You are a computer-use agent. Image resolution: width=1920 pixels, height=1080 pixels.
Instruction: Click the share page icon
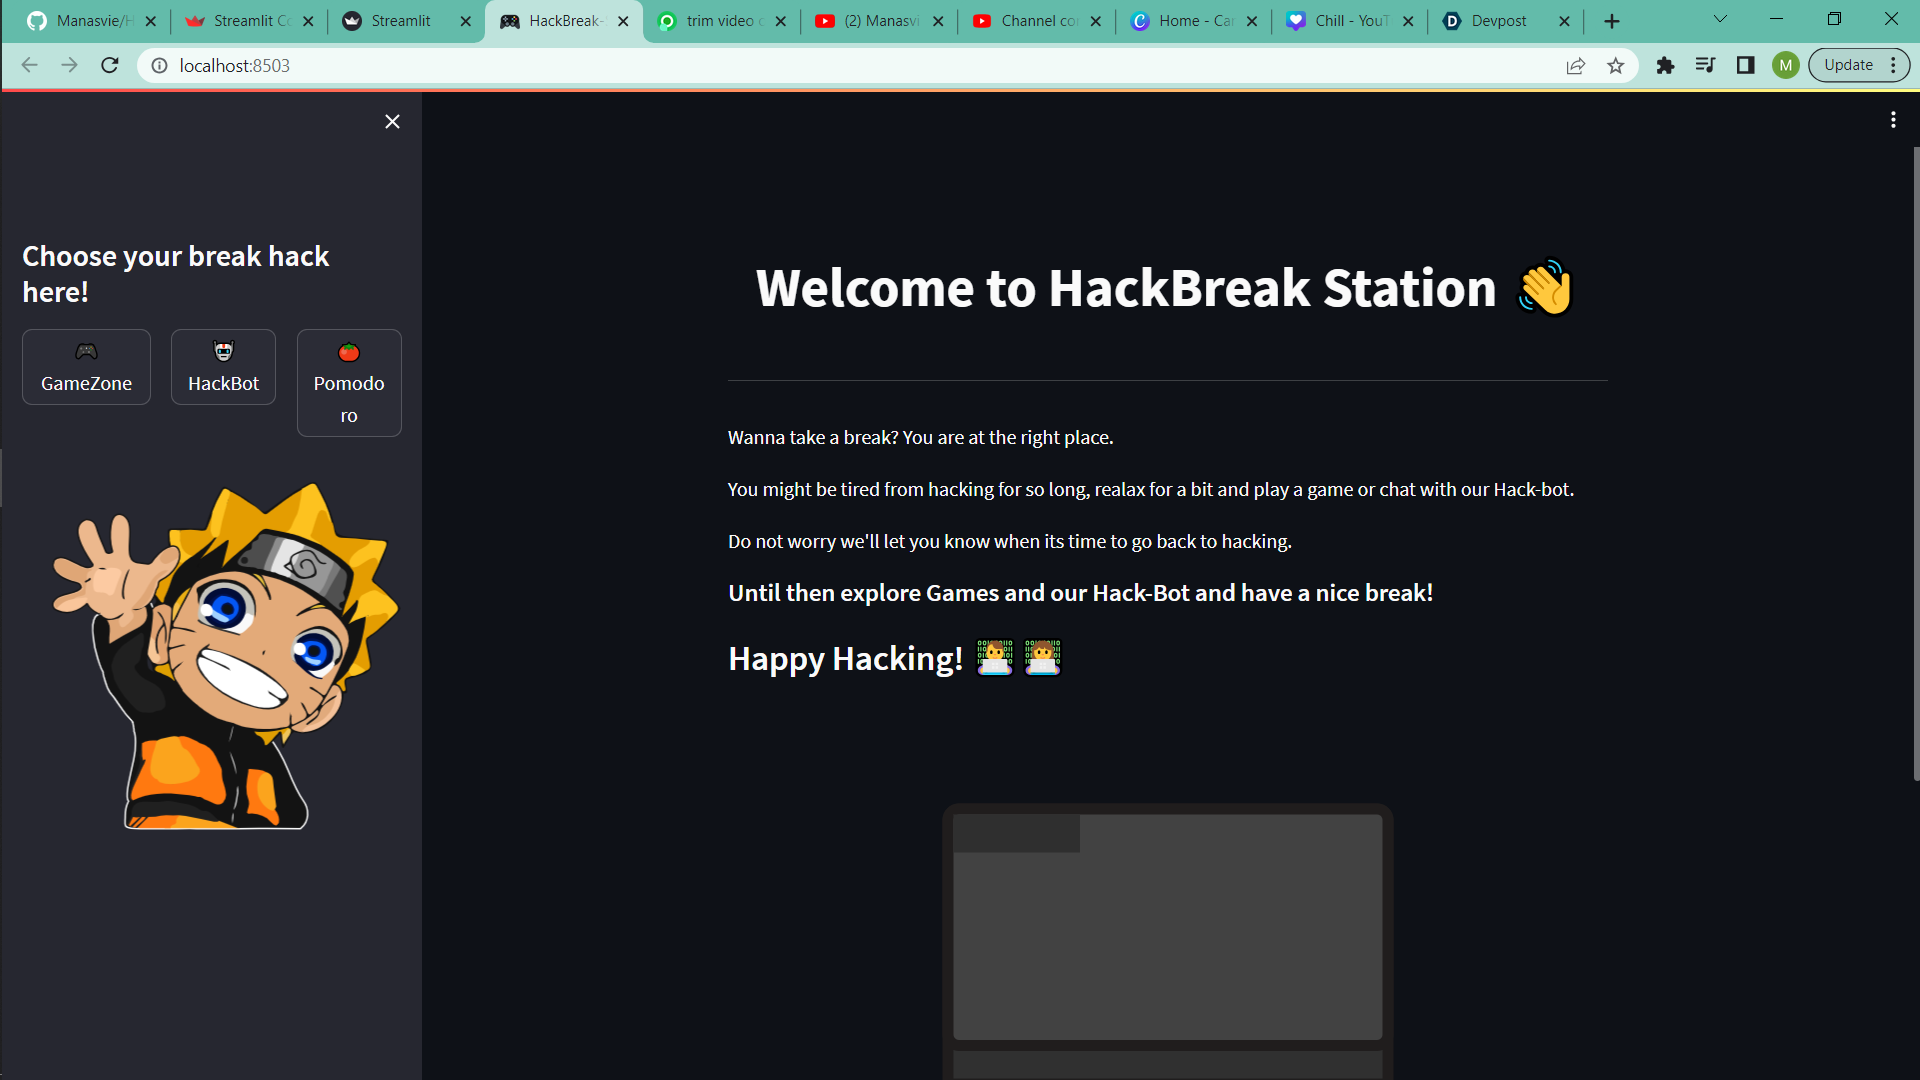click(1576, 65)
